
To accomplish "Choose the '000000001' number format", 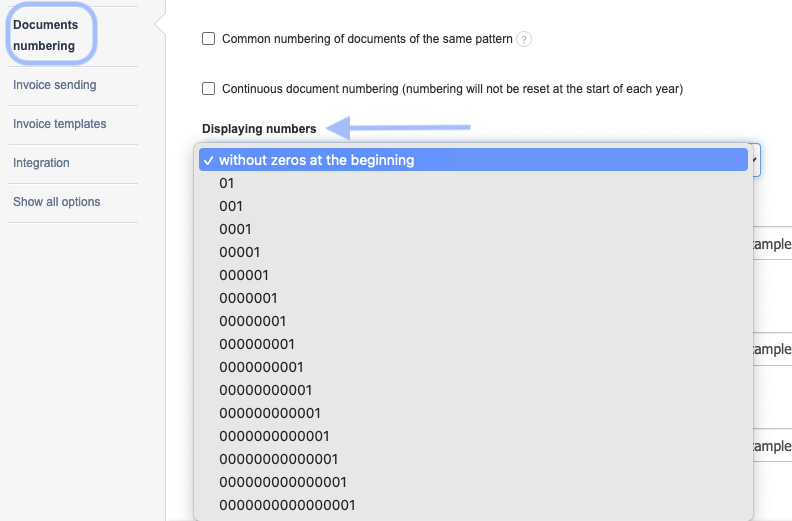I will [x=257, y=344].
